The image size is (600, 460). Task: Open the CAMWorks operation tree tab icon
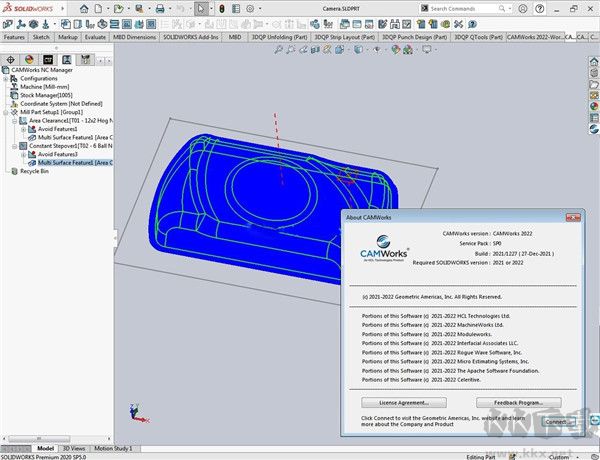pos(67,60)
